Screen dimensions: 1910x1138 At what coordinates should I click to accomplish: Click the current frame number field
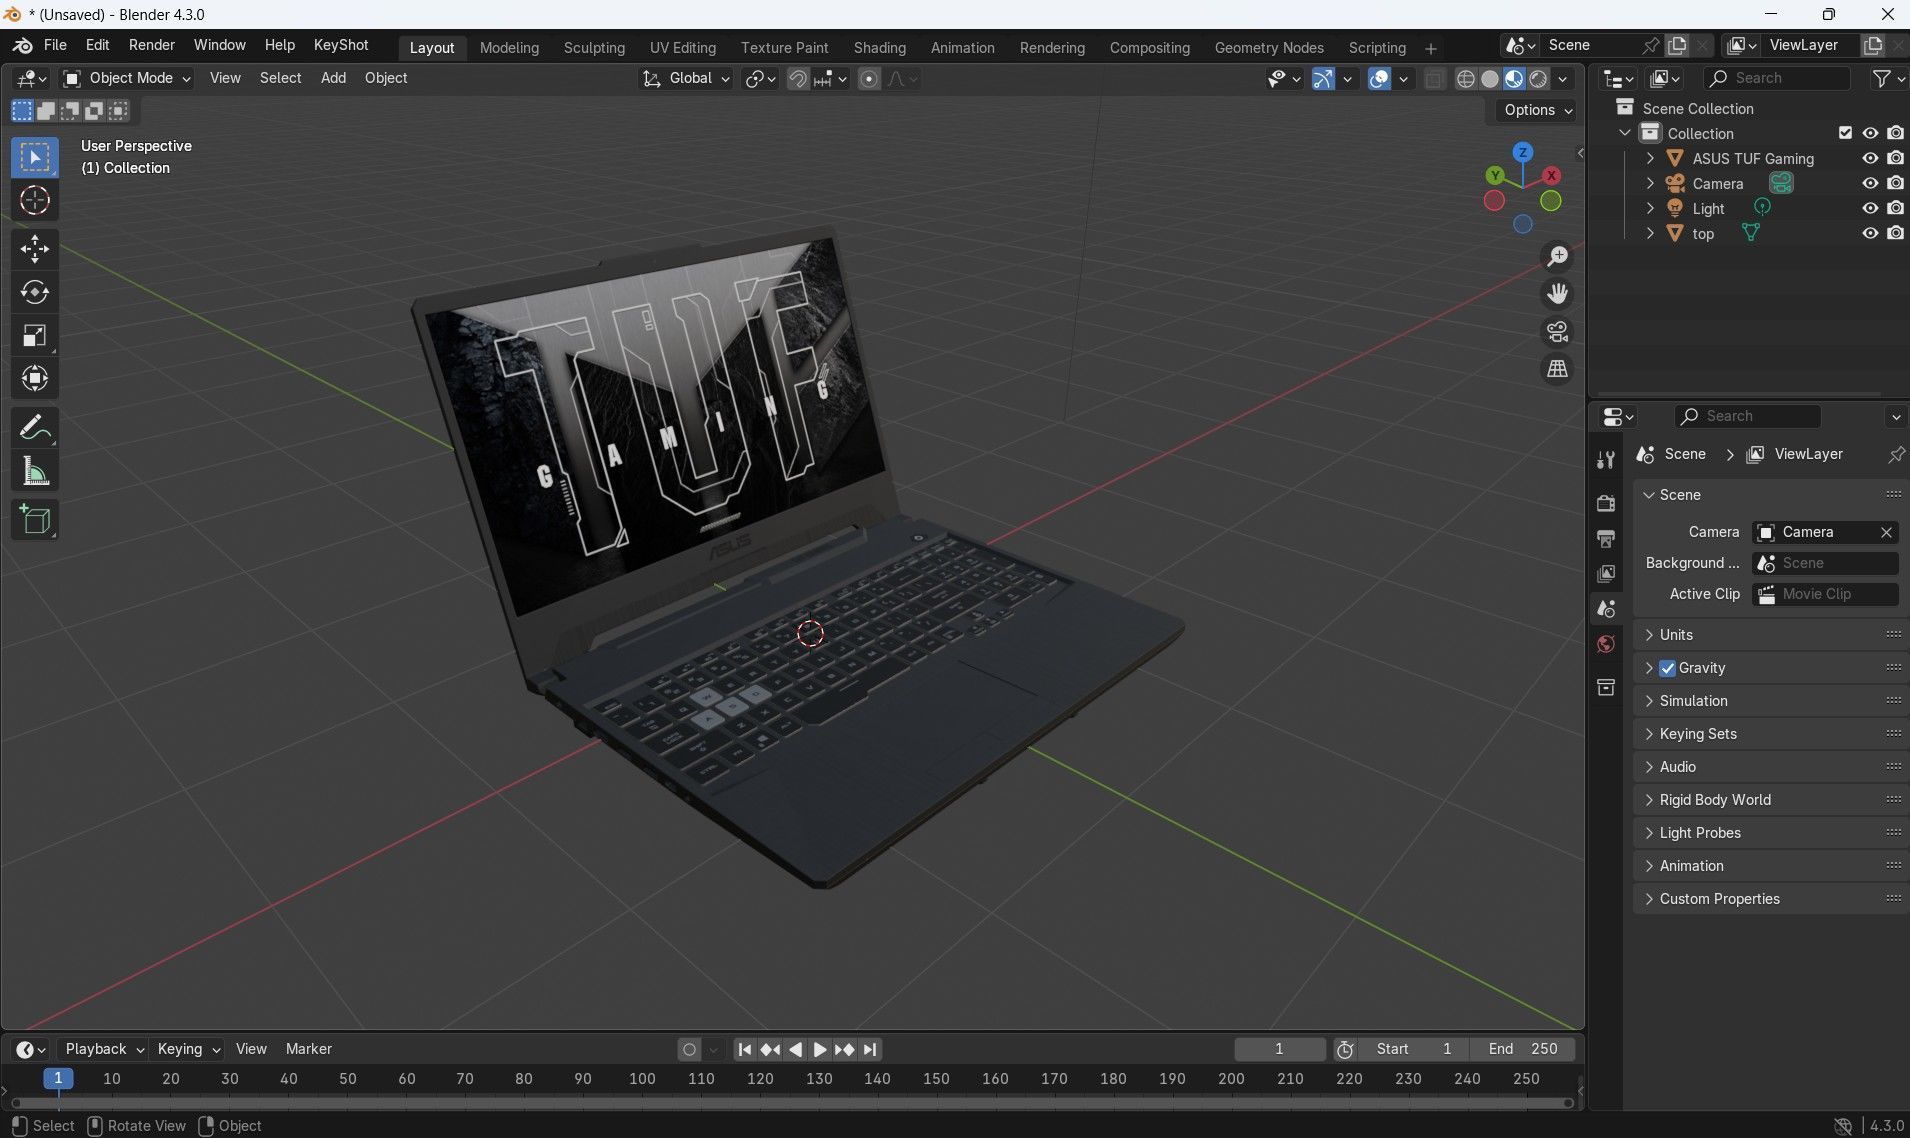point(1279,1049)
